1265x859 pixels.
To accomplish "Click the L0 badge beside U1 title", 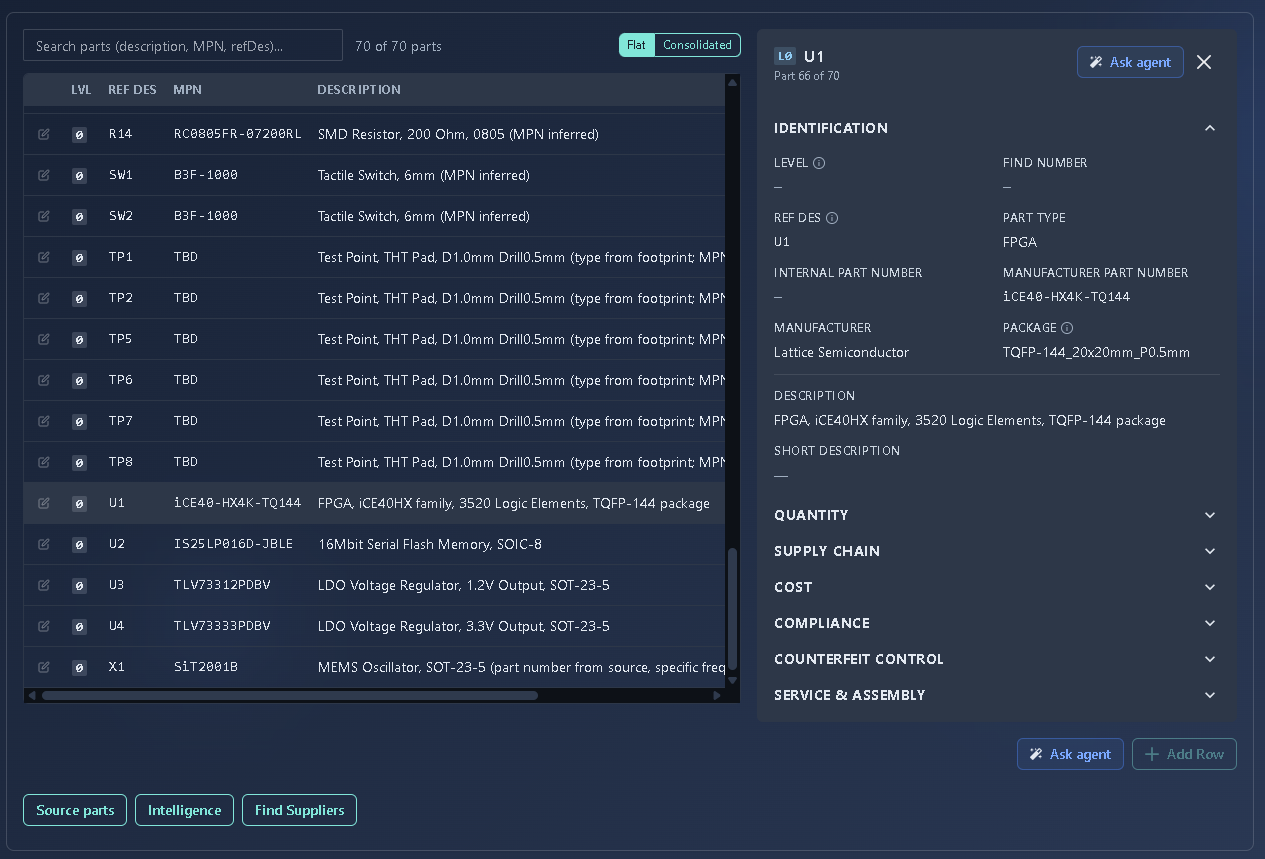I will [x=785, y=57].
